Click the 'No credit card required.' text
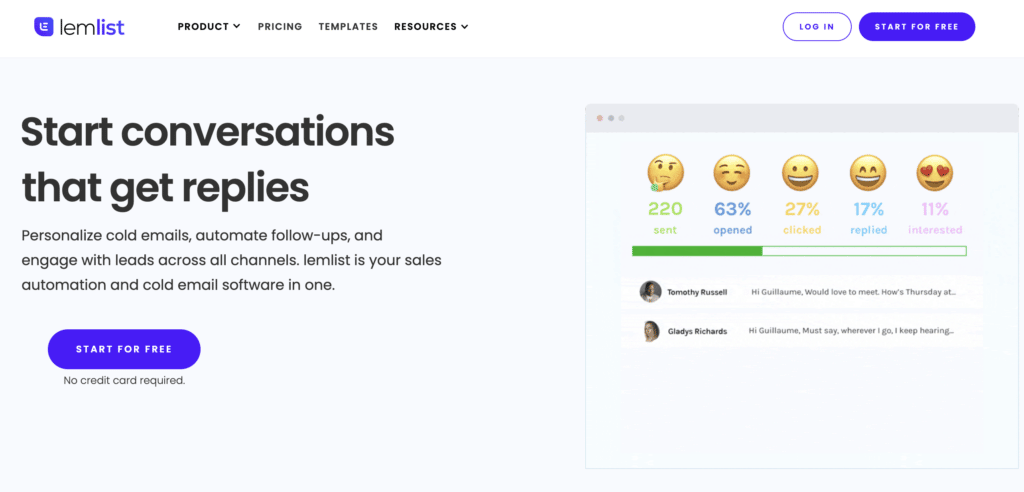Image resolution: width=1024 pixels, height=492 pixels. [124, 380]
